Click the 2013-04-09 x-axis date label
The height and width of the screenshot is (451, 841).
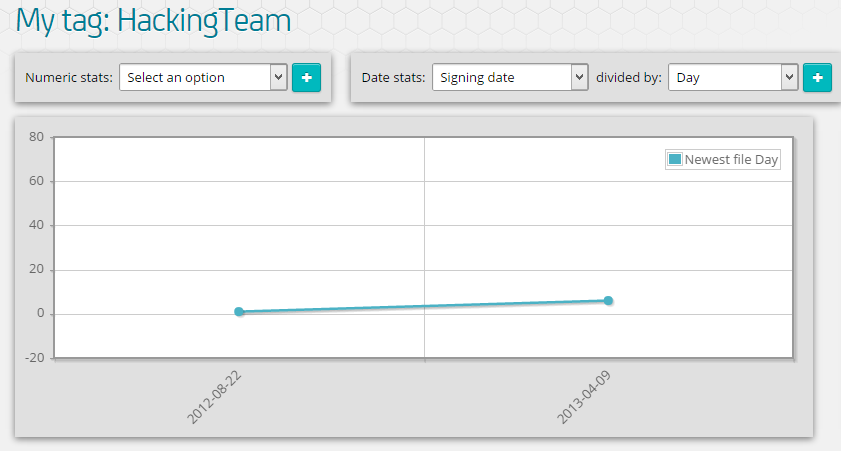coord(584,398)
